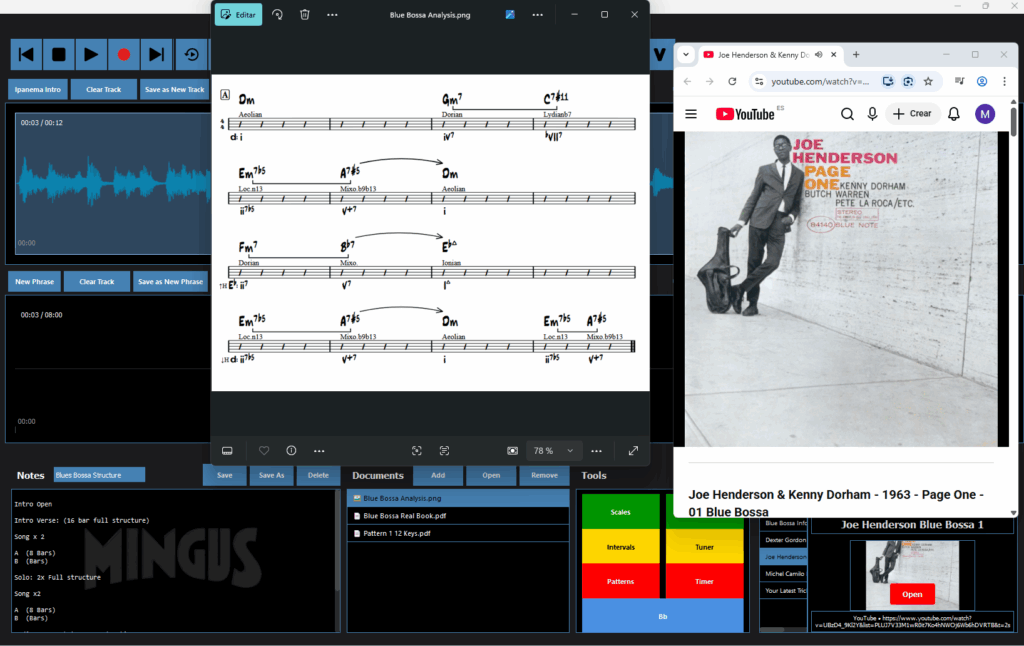The height and width of the screenshot is (646, 1024).
Task: Open YouTube notifications bell
Action: pyautogui.click(x=954, y=114)
